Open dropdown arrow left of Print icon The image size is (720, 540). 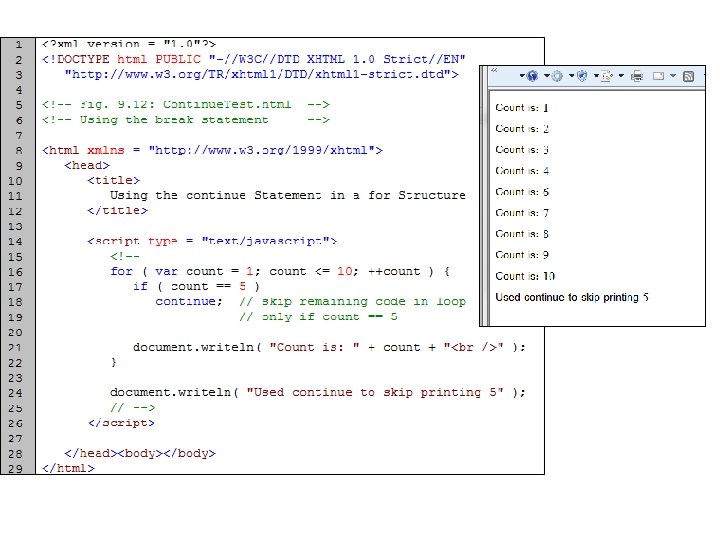621,76
